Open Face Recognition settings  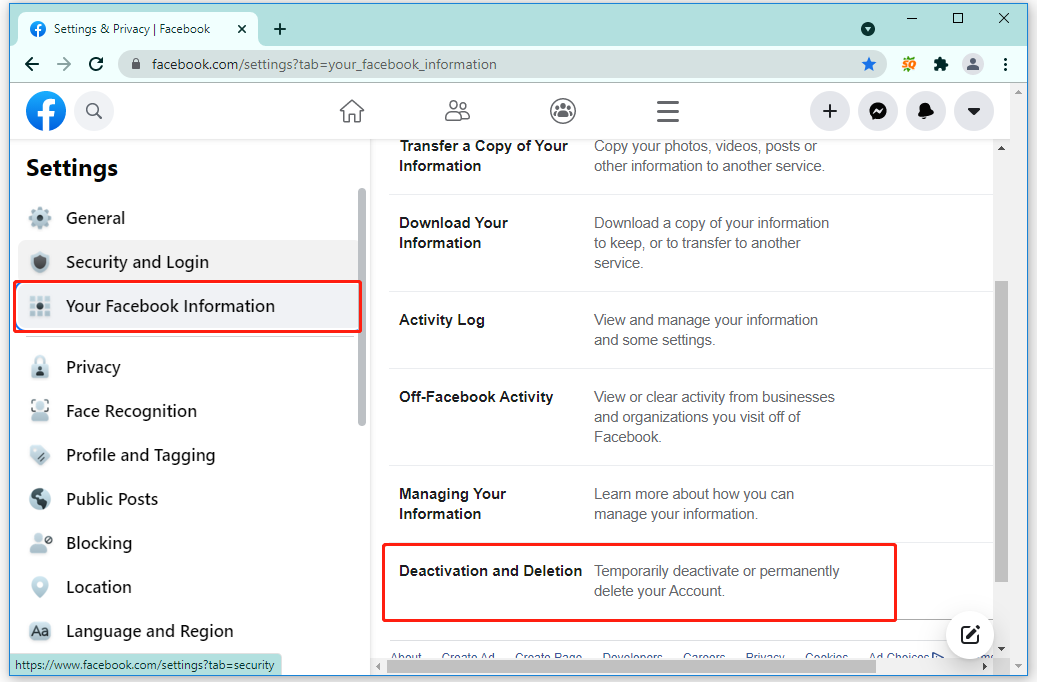(188, 411)
